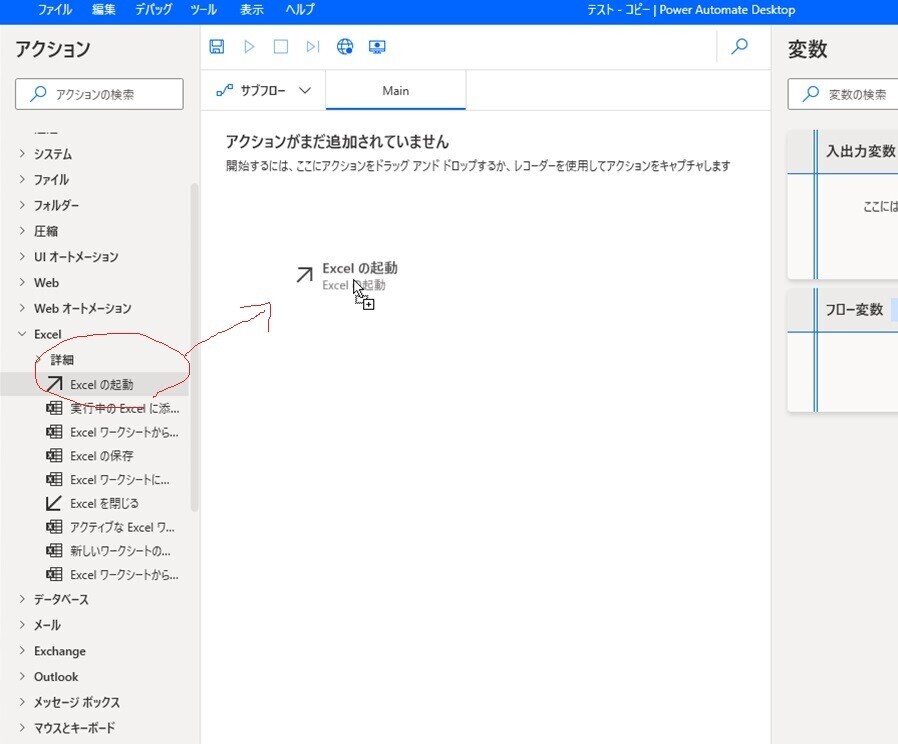Click the 変数の検索 search field
Image resolution: width=898 pixels, height=744 pixels.
842,94
